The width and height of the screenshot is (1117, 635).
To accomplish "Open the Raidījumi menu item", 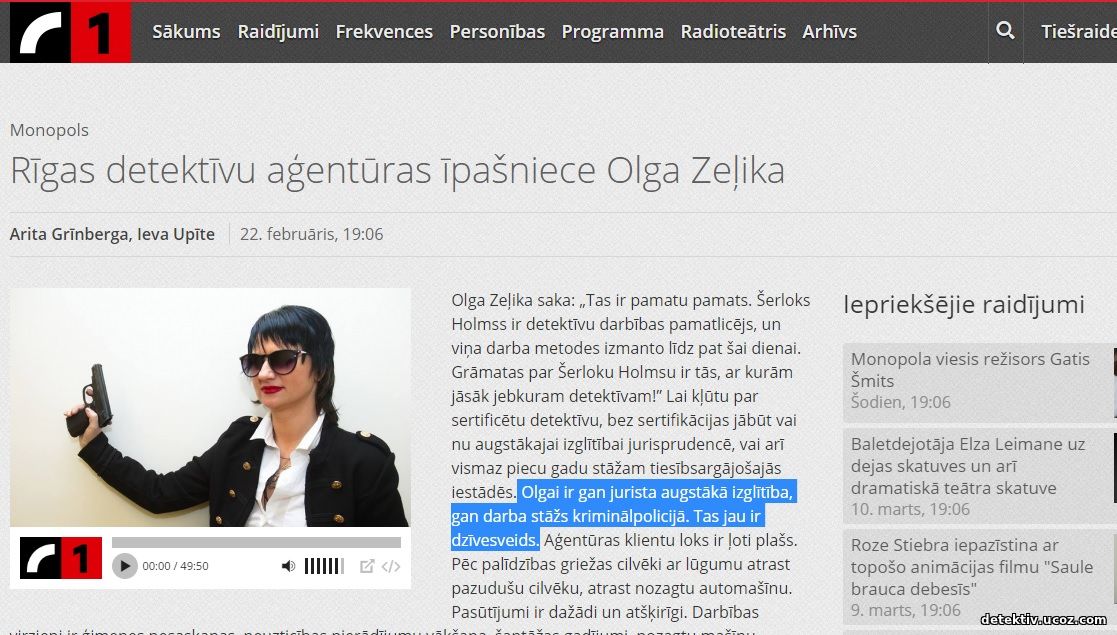I will (278, 32).
